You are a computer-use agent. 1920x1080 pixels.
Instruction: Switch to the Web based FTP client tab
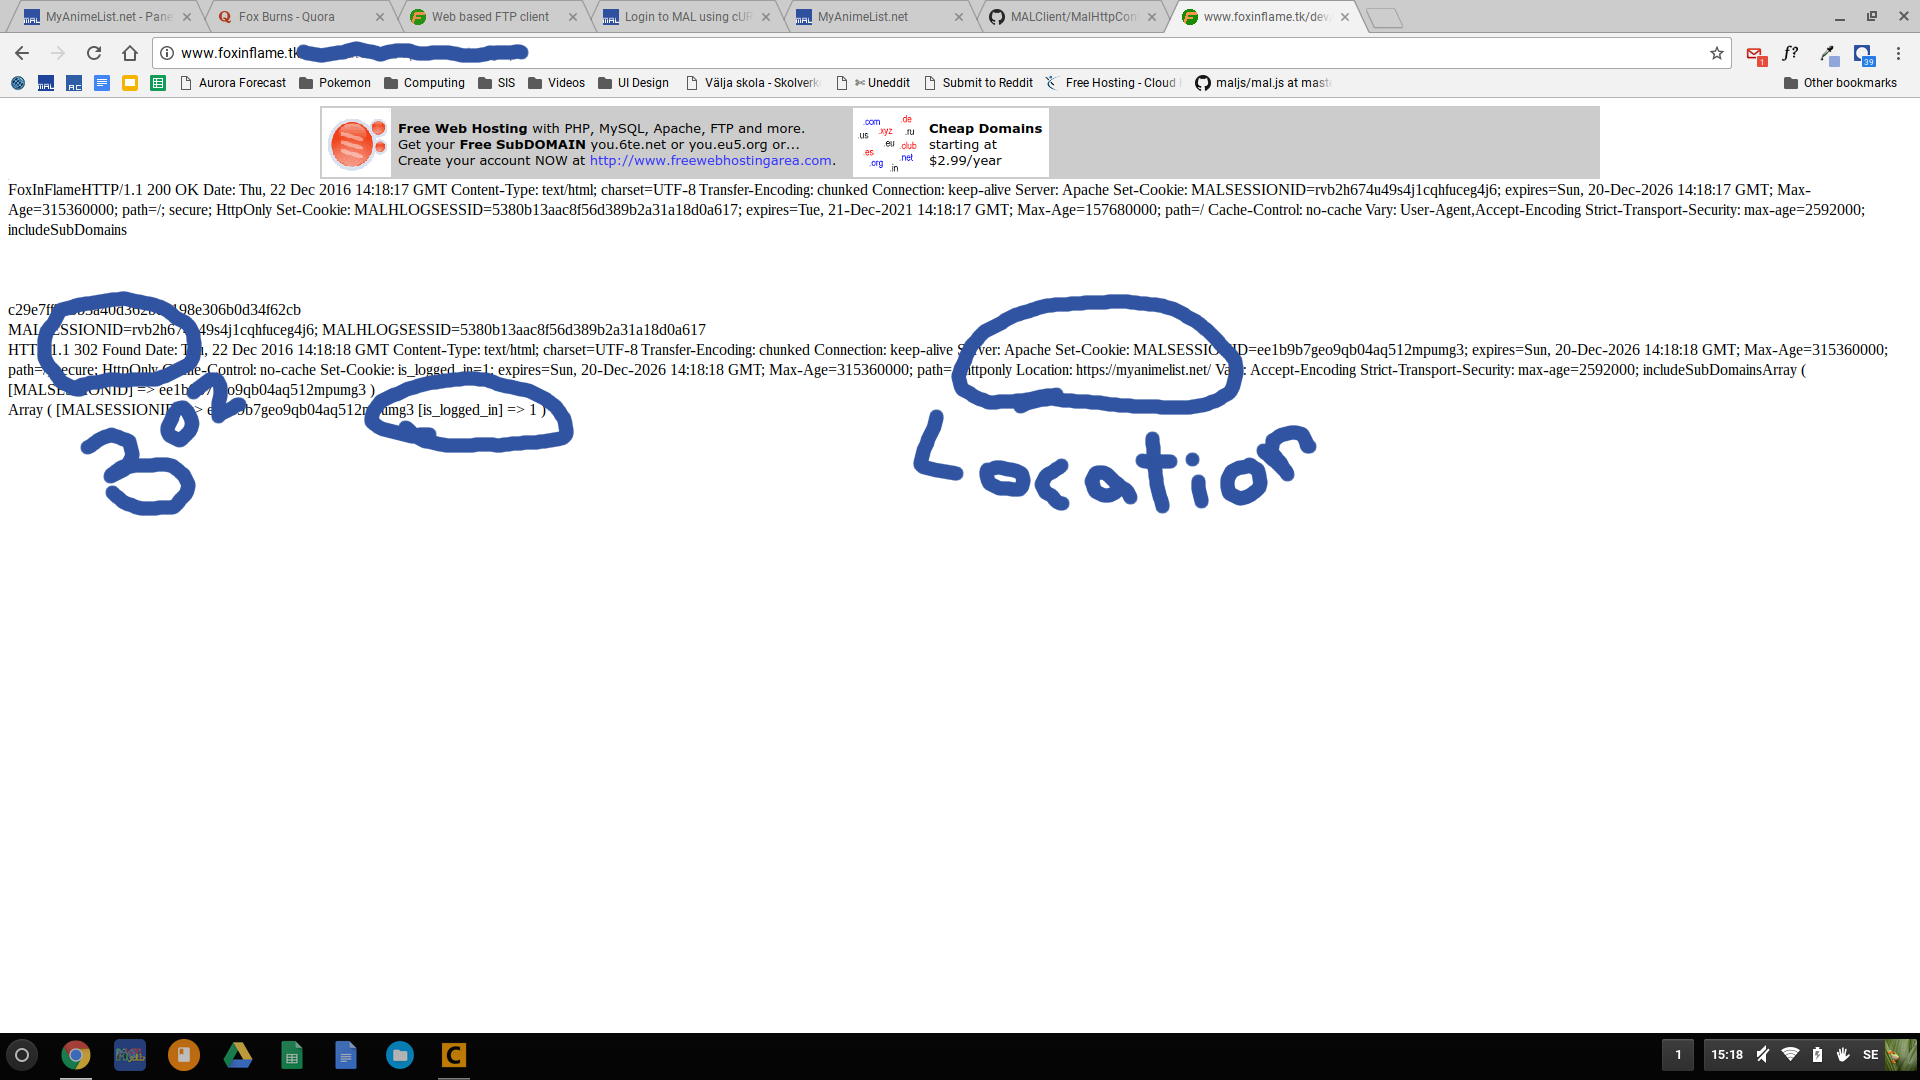(490, 17)
